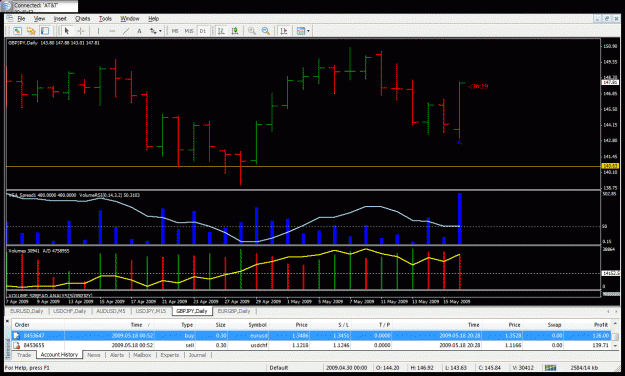Click the connection status bars icon

tap(550, 368)
